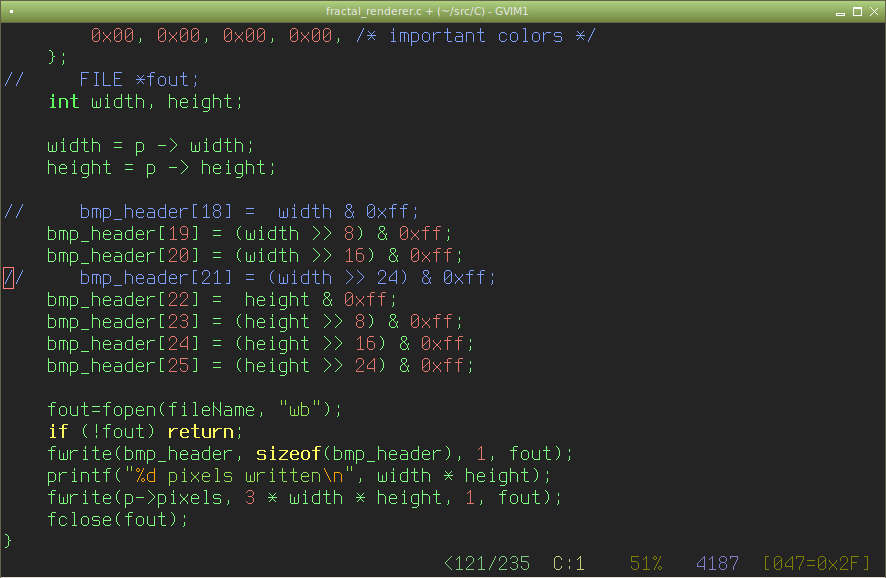
Task: Click the 'bmp_header[24]' assignment line
Action: [x=260, y=344]
